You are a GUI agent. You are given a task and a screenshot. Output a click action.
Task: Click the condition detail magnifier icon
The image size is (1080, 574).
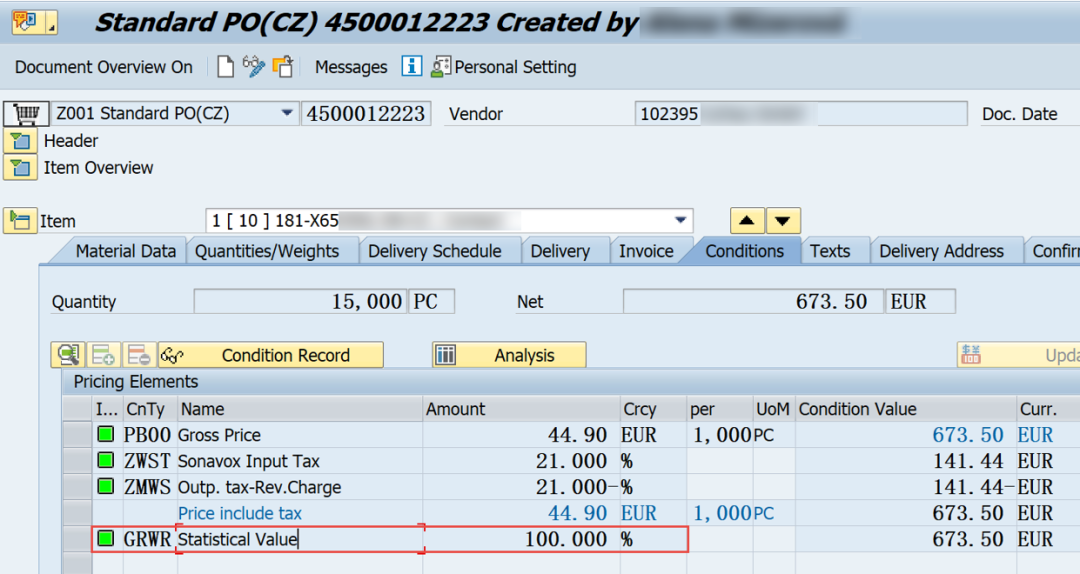68,355
